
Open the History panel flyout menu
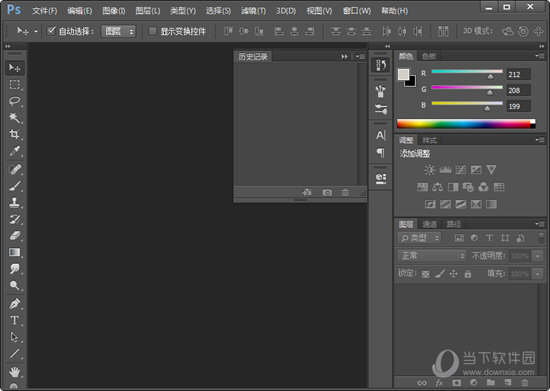(360, 56)
